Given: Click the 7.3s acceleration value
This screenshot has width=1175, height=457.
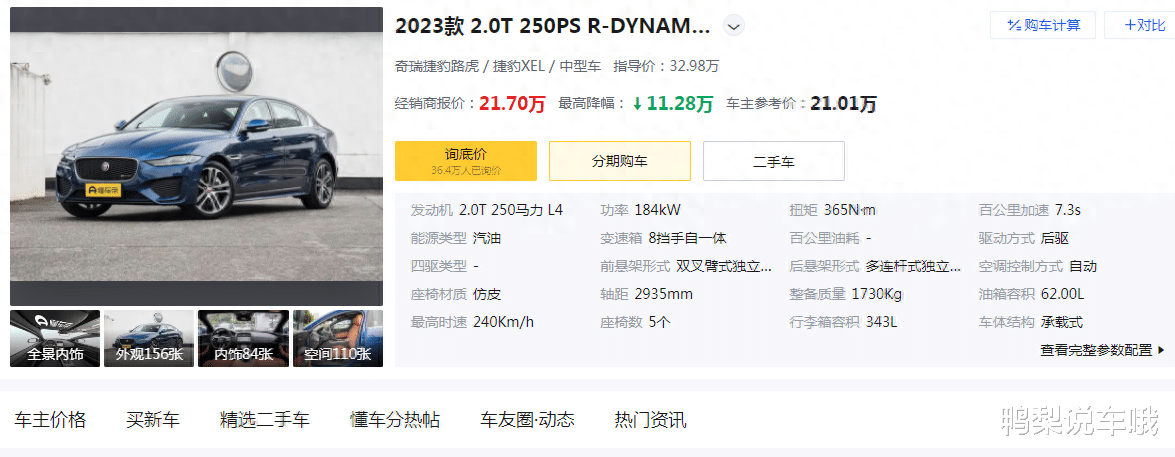Looking at the screenshot, I should point(1068,210).
